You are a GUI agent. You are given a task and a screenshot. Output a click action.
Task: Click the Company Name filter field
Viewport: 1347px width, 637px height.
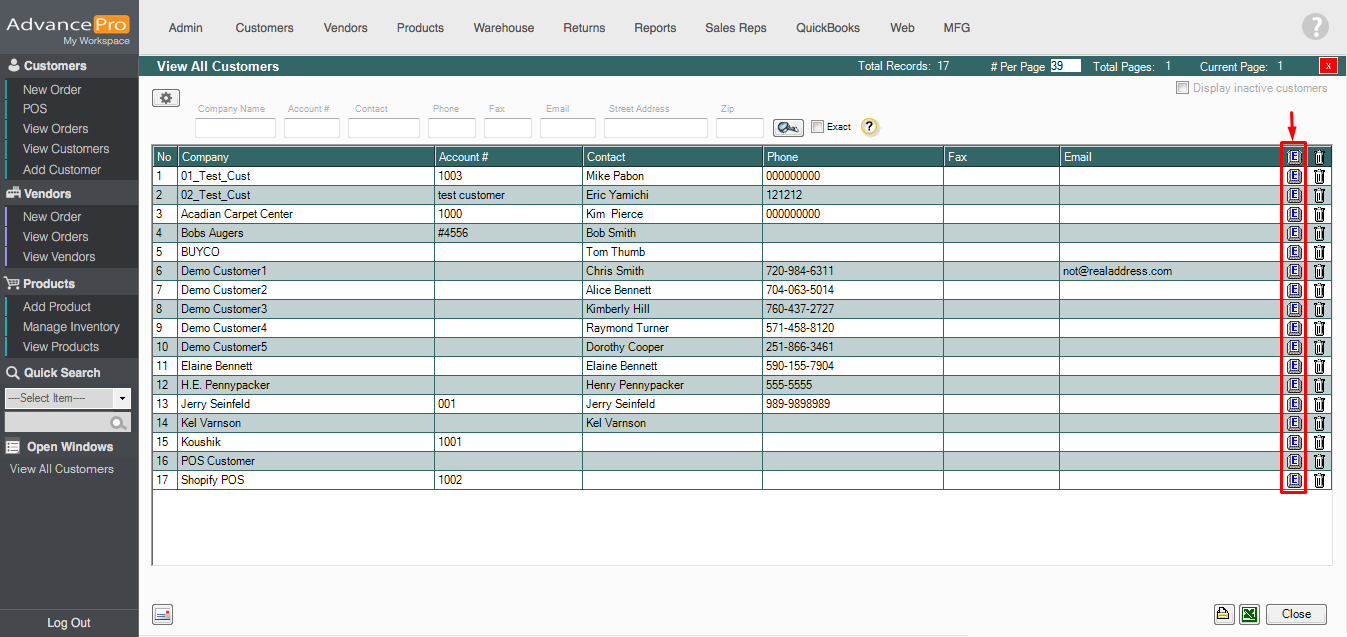coord(235,128)
